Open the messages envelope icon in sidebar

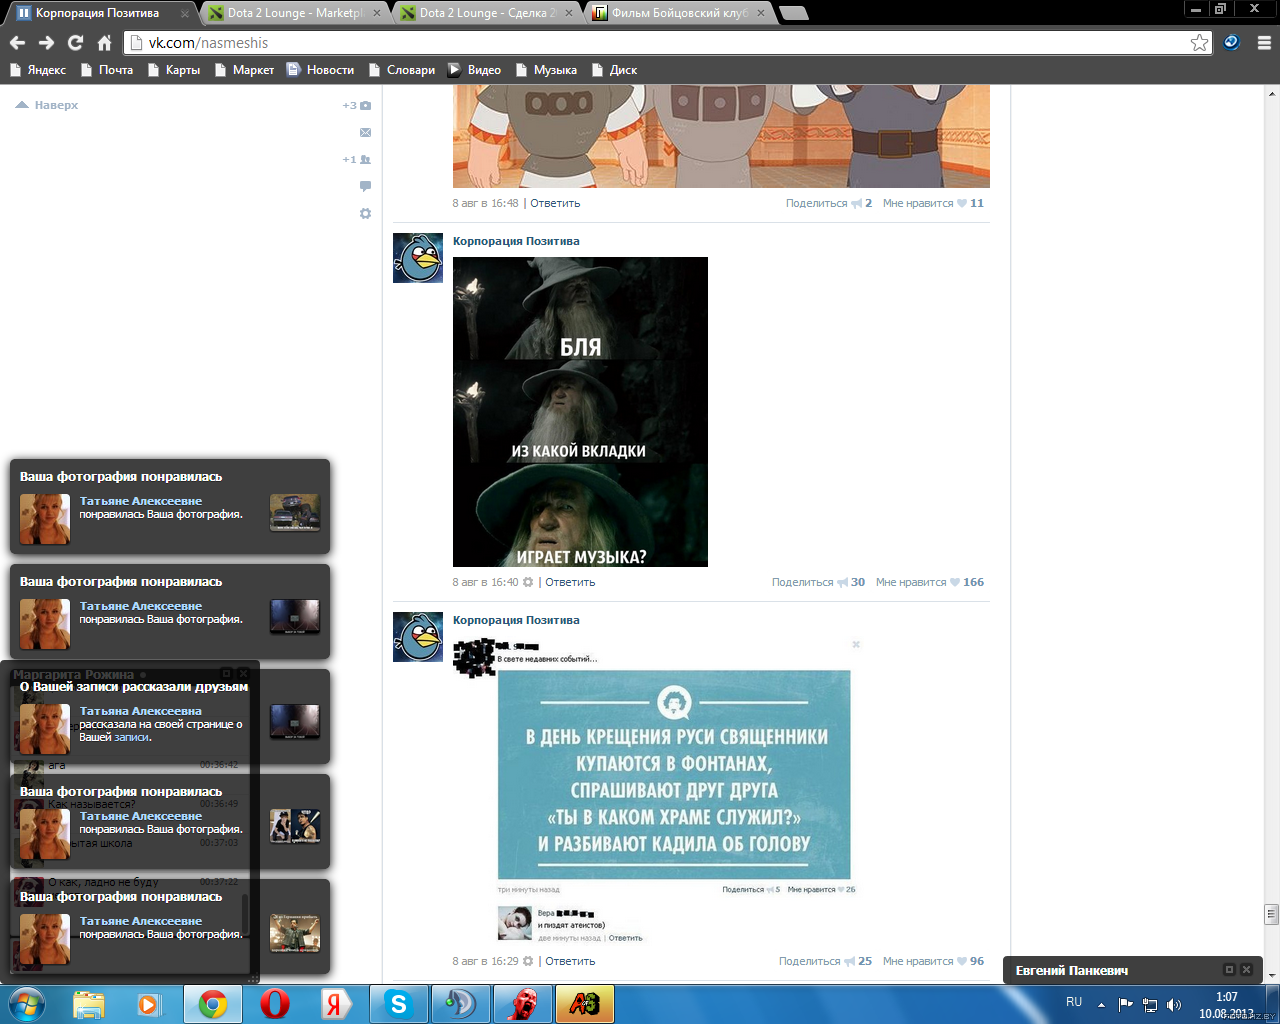(x=365, y=132)
